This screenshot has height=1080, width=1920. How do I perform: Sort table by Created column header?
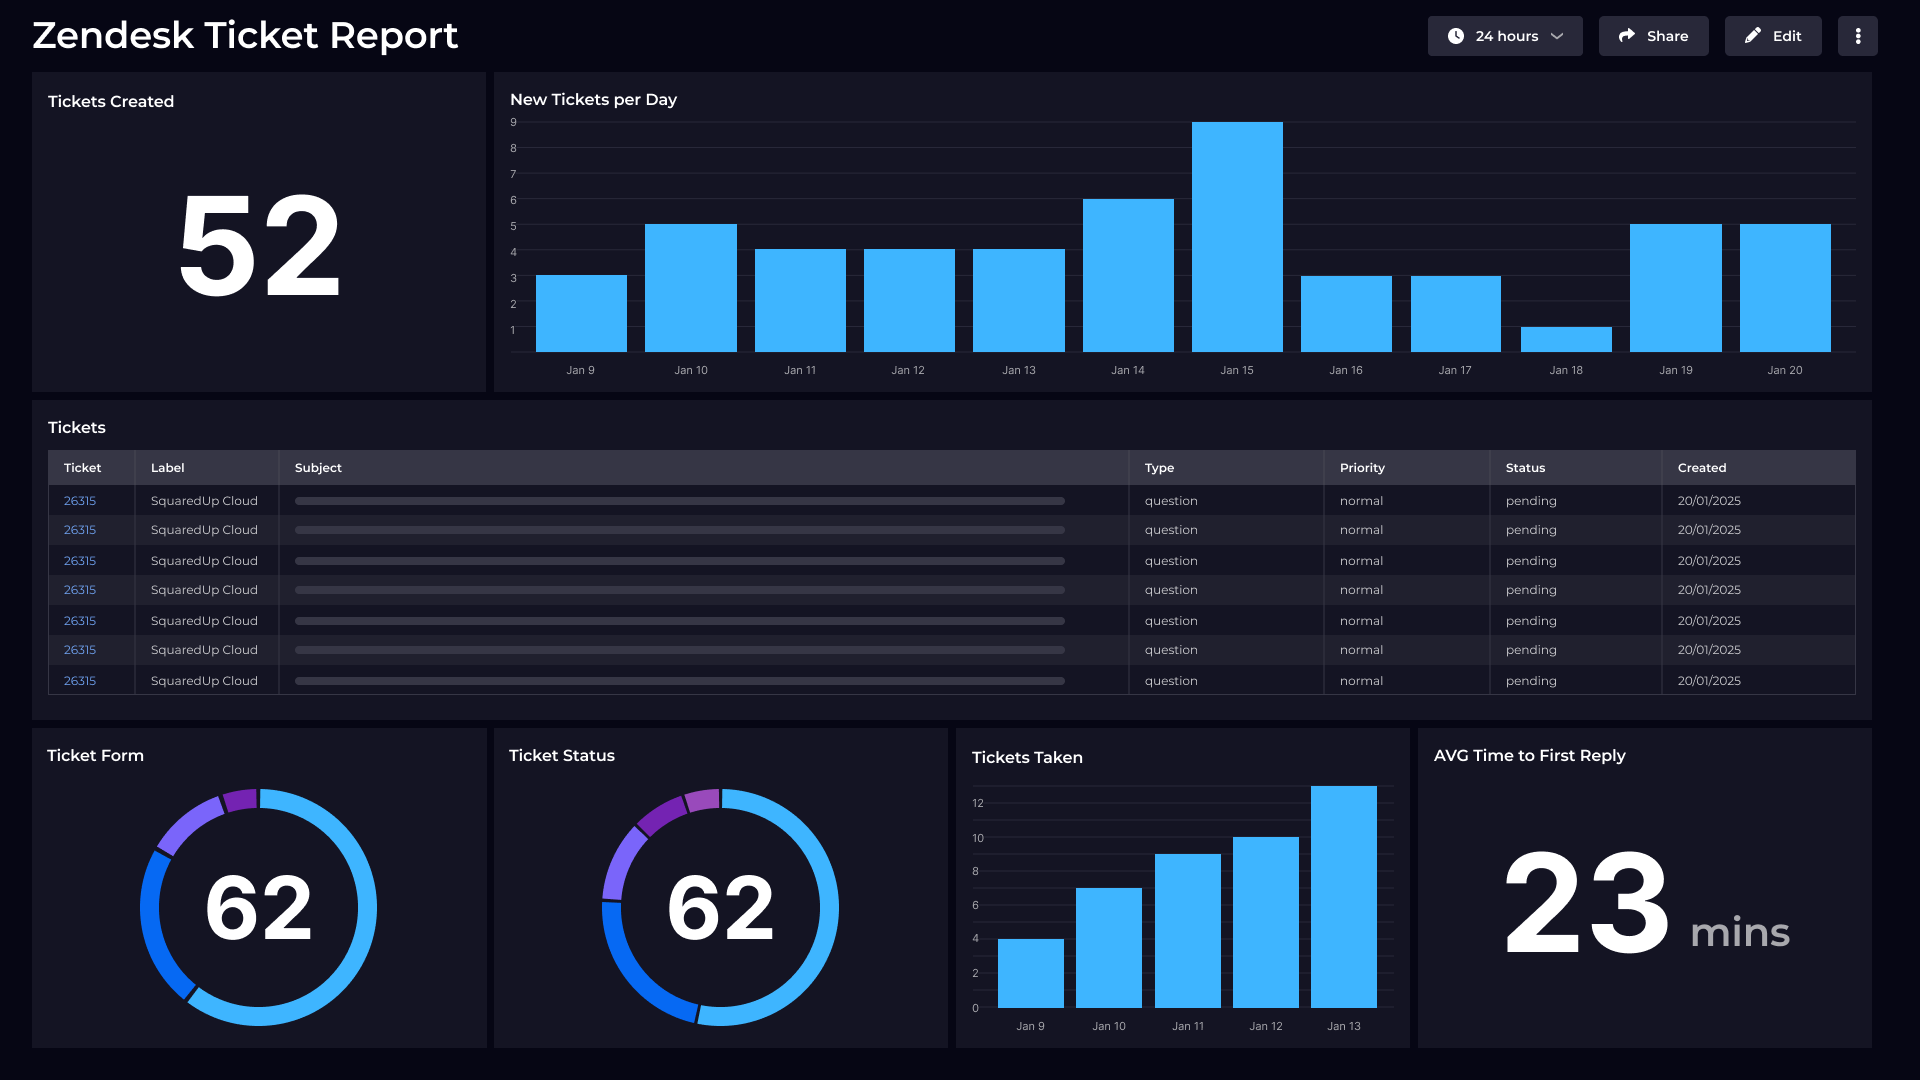1701,468
